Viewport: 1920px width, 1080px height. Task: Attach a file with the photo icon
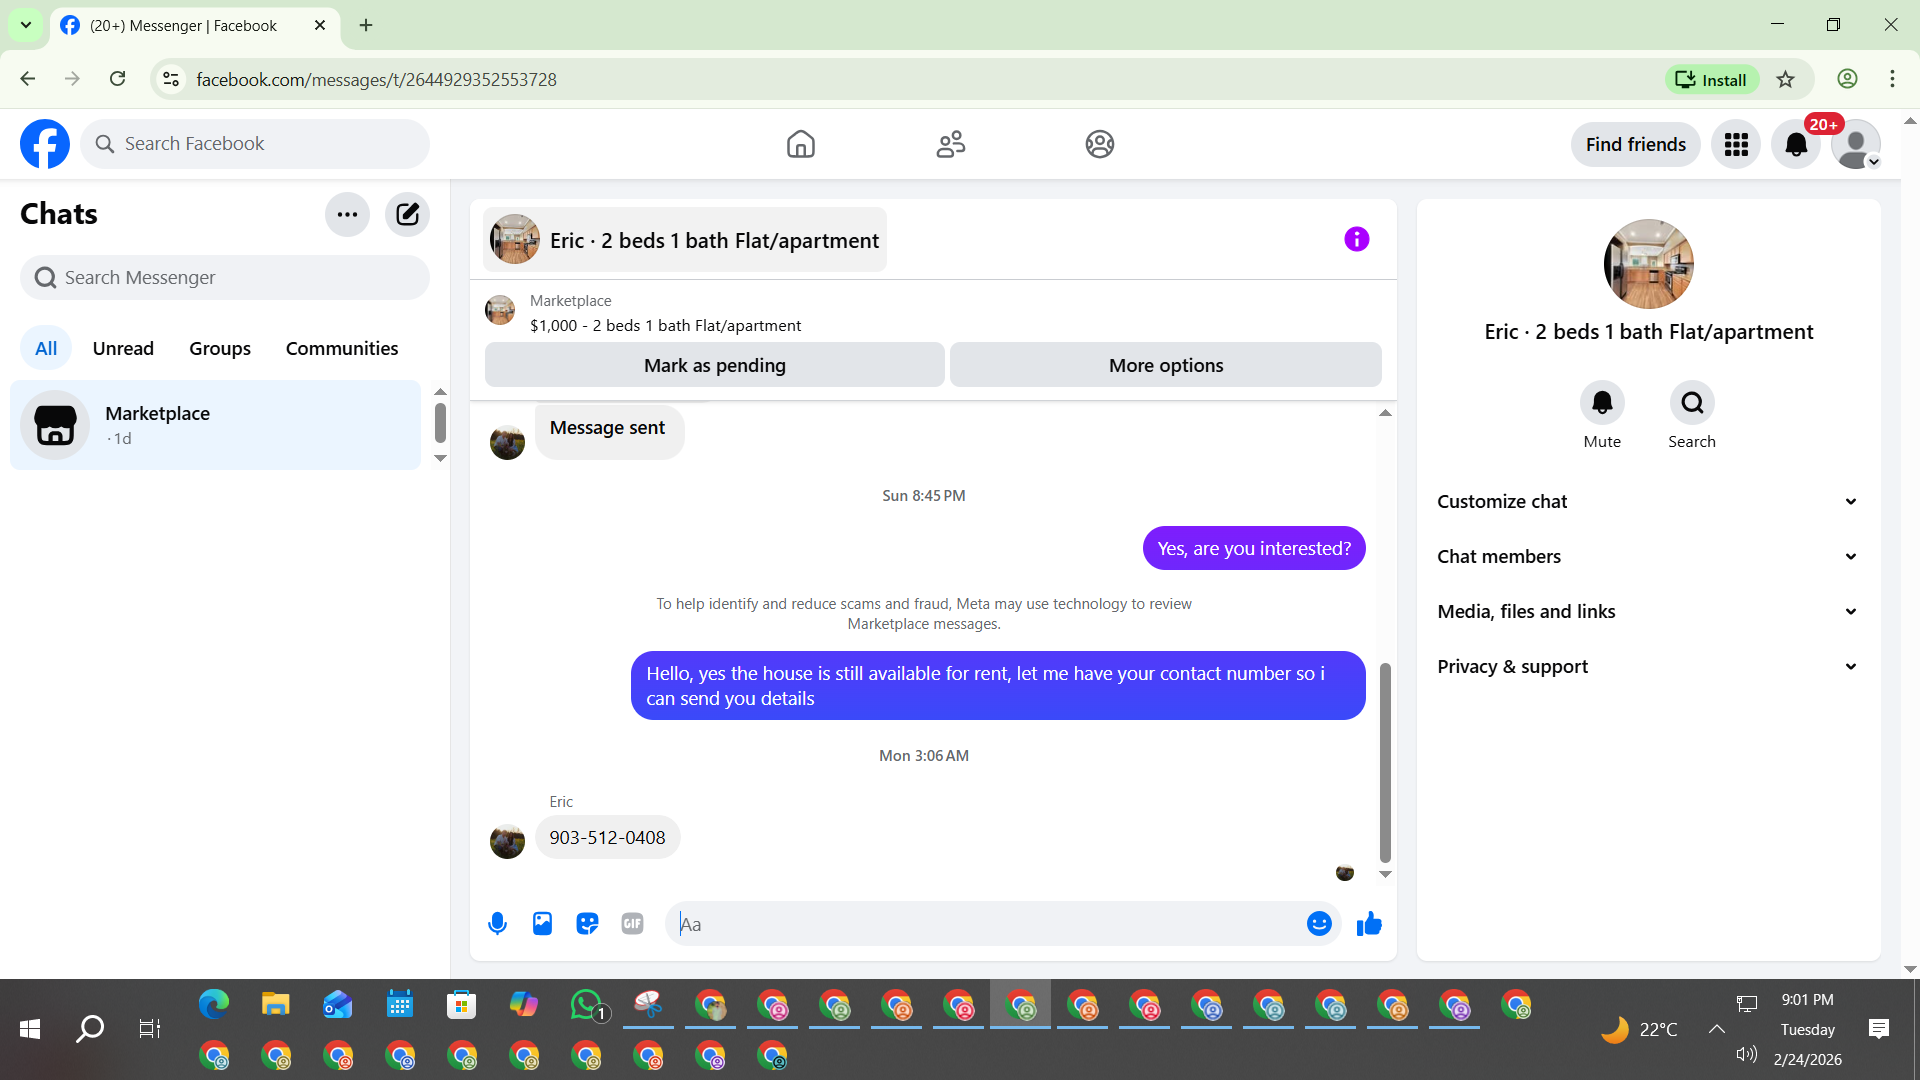(542, 924)
